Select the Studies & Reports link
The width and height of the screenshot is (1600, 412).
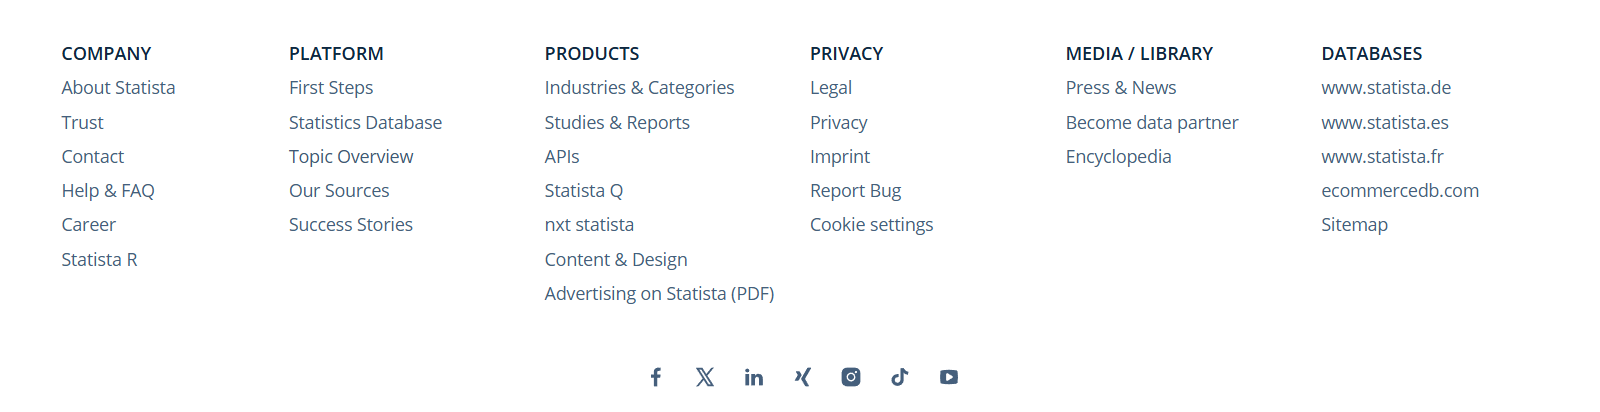(x=617, y=123)
